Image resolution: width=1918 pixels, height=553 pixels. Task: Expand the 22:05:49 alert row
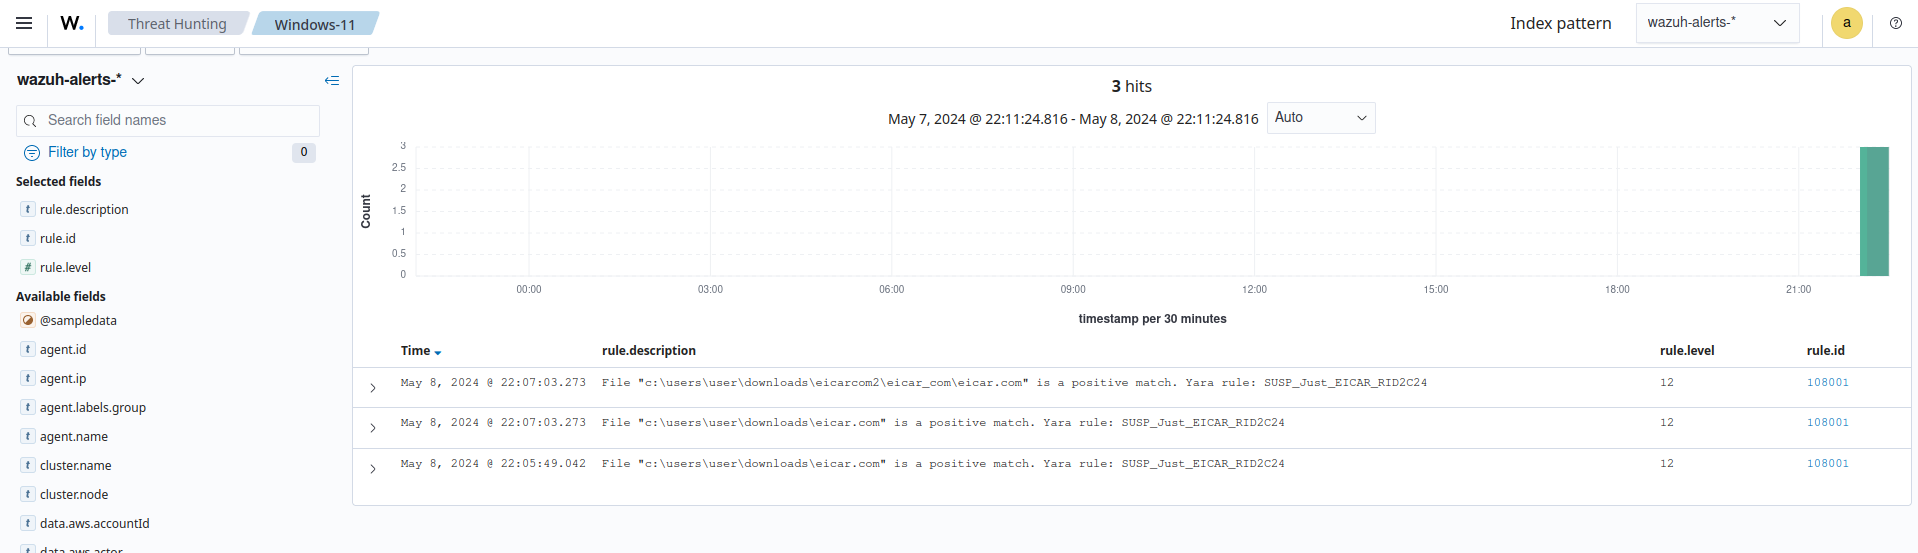pos(373,469)
